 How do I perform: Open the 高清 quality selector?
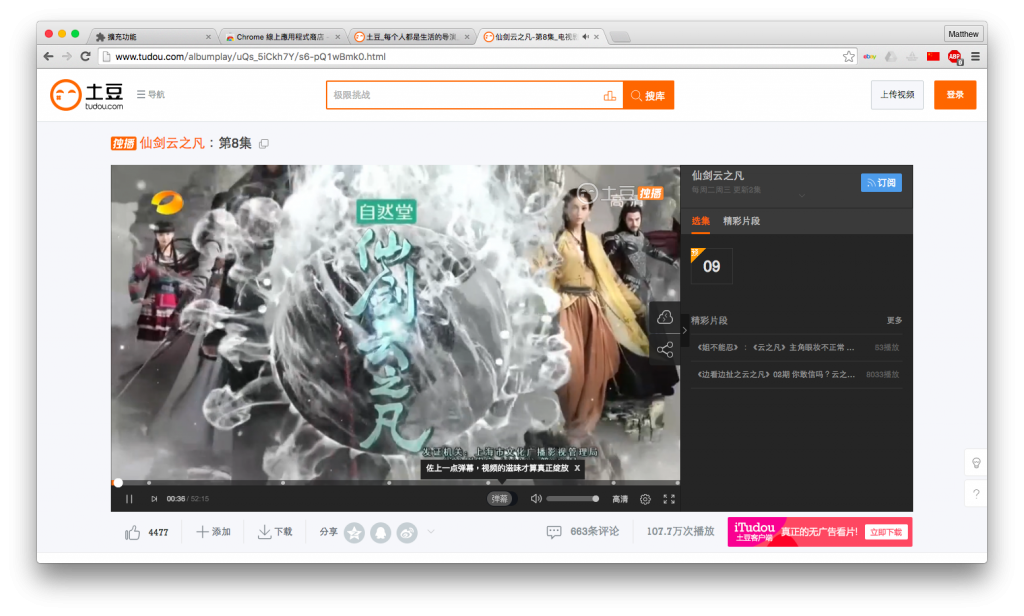pyautogui.click(x=620, y=499)
